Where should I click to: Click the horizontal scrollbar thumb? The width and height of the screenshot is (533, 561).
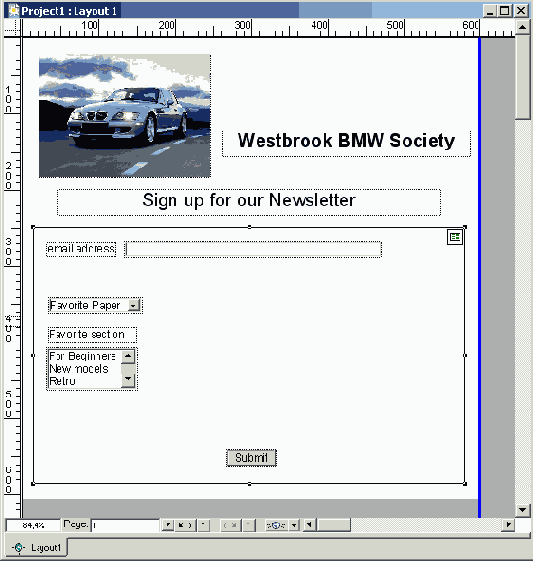coord(334,525)
